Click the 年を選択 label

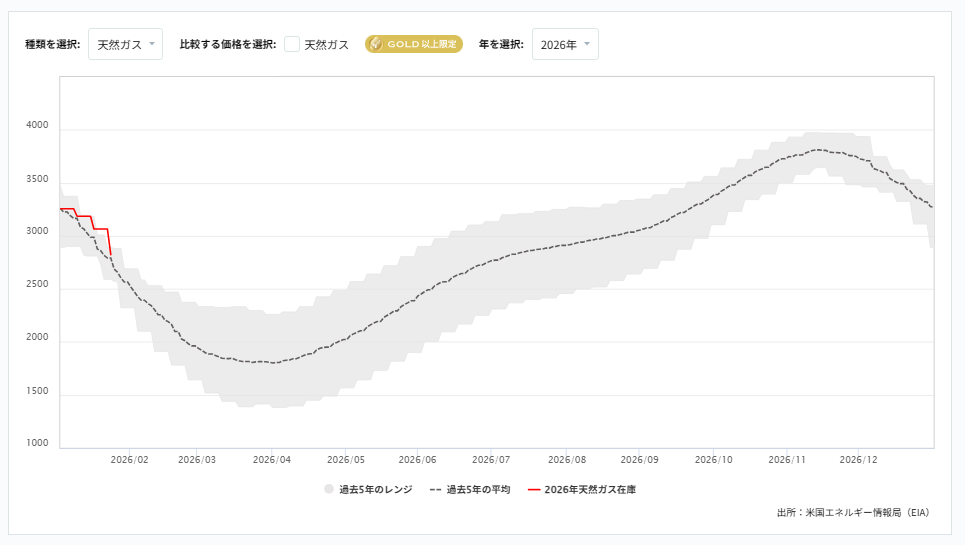pyautogui.click(x=501, y=44)
